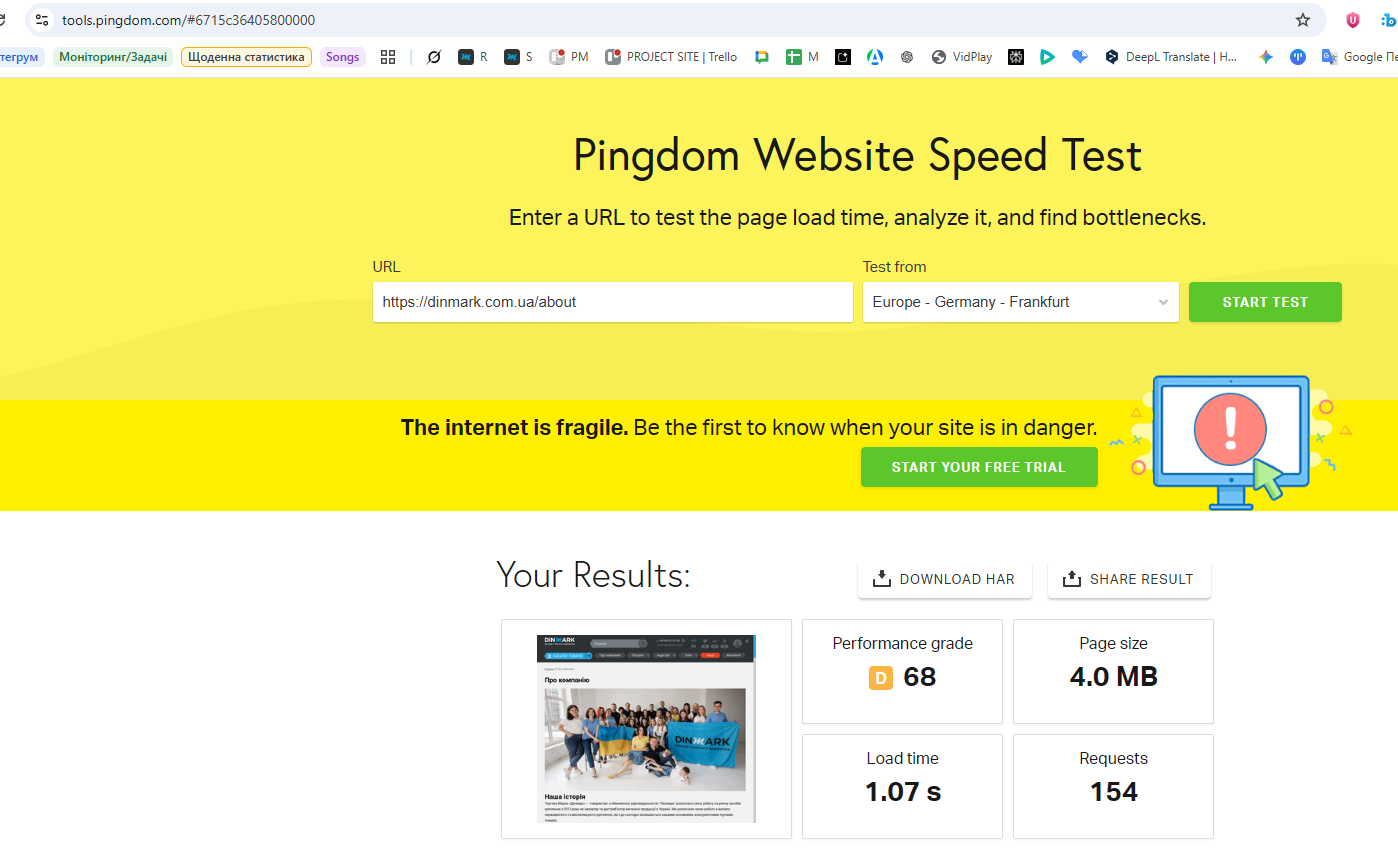Image resolution: width=1398 pixels, height=859 pixels.
Task: Click the DOWNLOAD HAR button
Action: pos(944,579)
